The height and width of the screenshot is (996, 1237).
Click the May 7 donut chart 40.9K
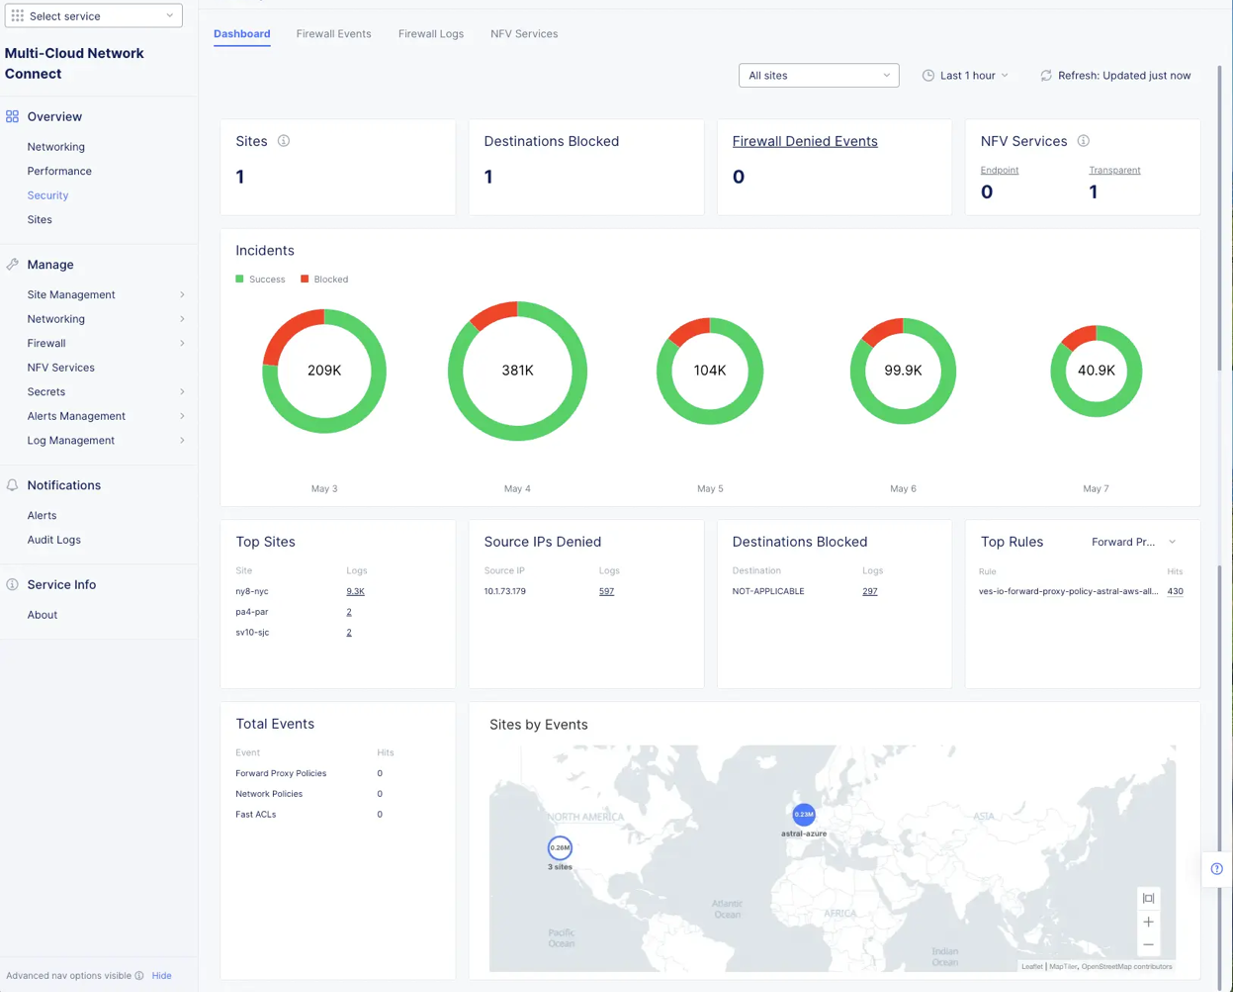click(1100, 372)
